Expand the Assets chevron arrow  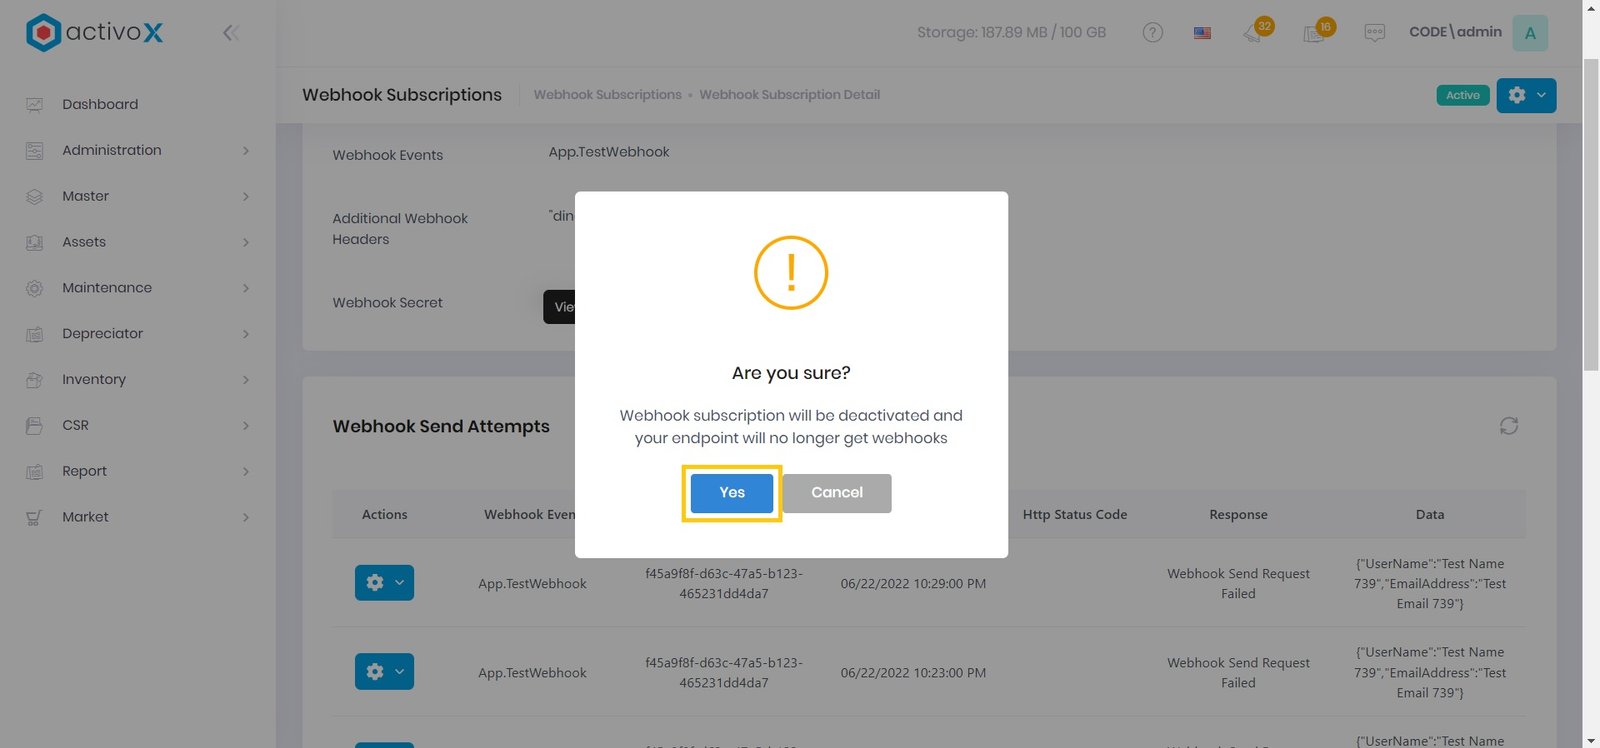click(246, 242)
